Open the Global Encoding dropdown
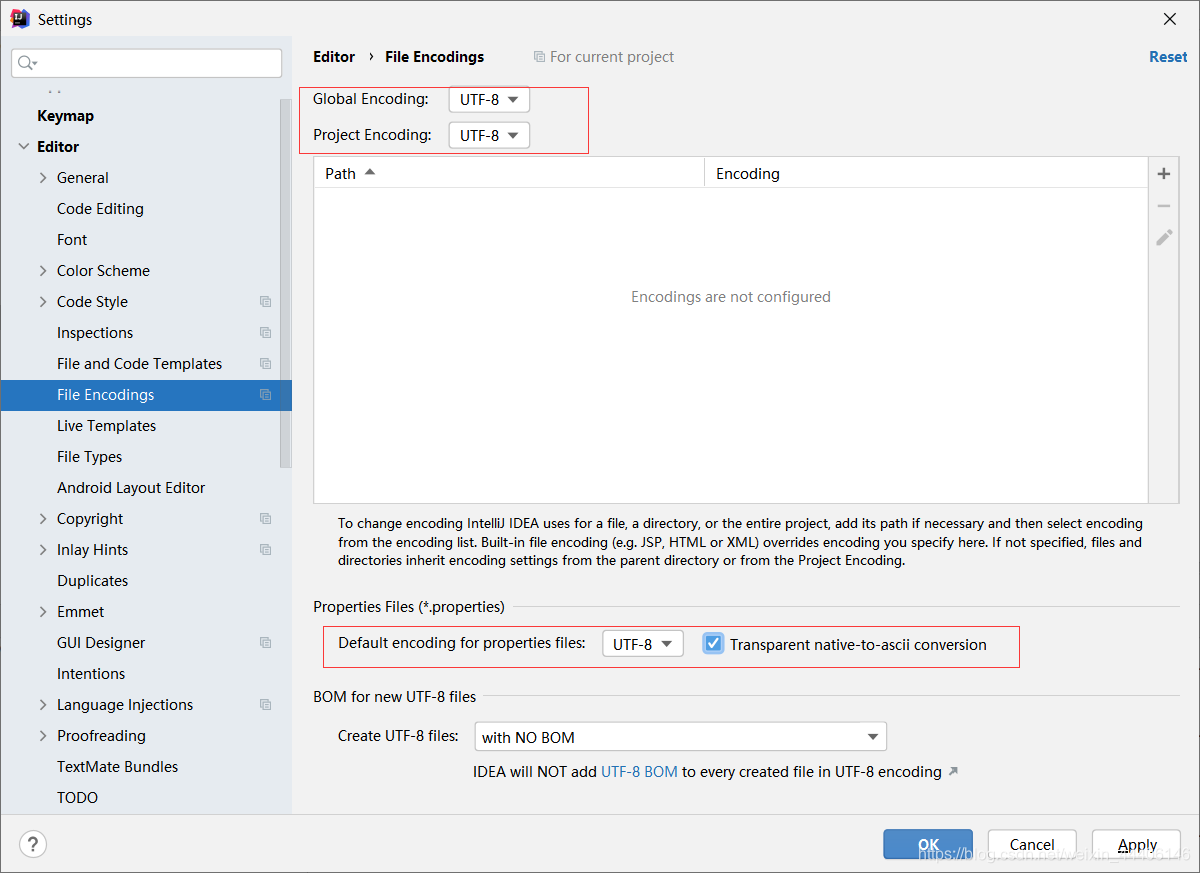The width and height of the screenshot is (1200, 873). (x=489, y=100)
